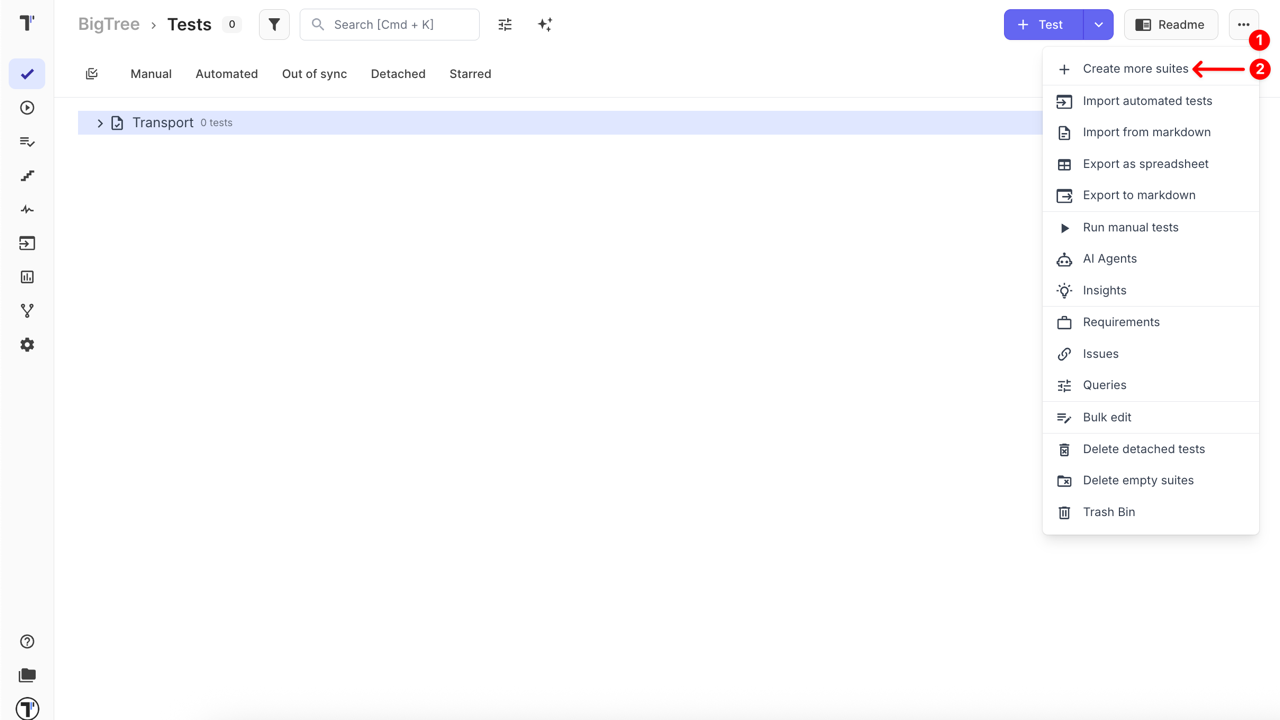Enable the Starred tests filter
Viewport: 1280px width, 720px height.
[x=469, y=73]
